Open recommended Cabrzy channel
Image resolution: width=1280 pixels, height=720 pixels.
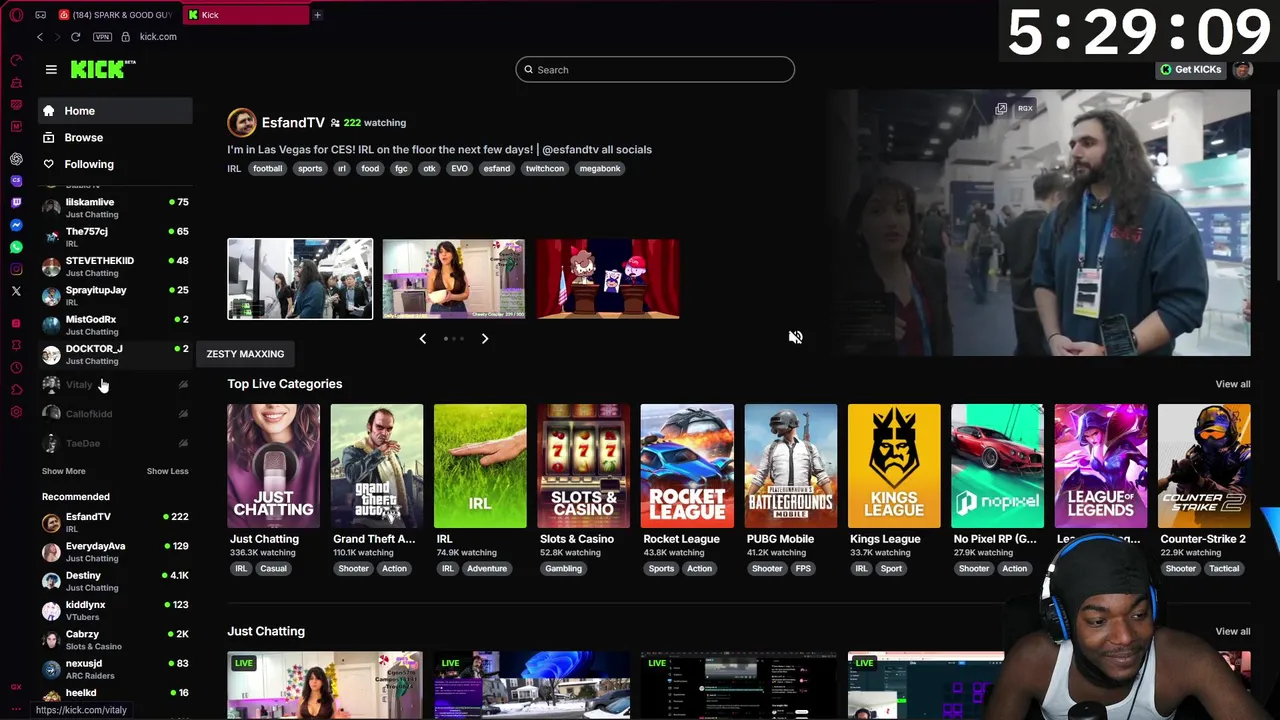(115, 639)
